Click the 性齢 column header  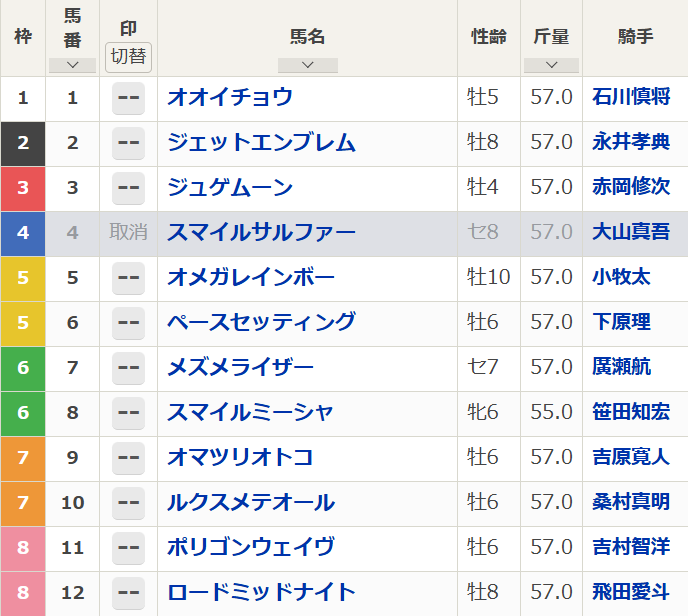click(x=489, y=37)
